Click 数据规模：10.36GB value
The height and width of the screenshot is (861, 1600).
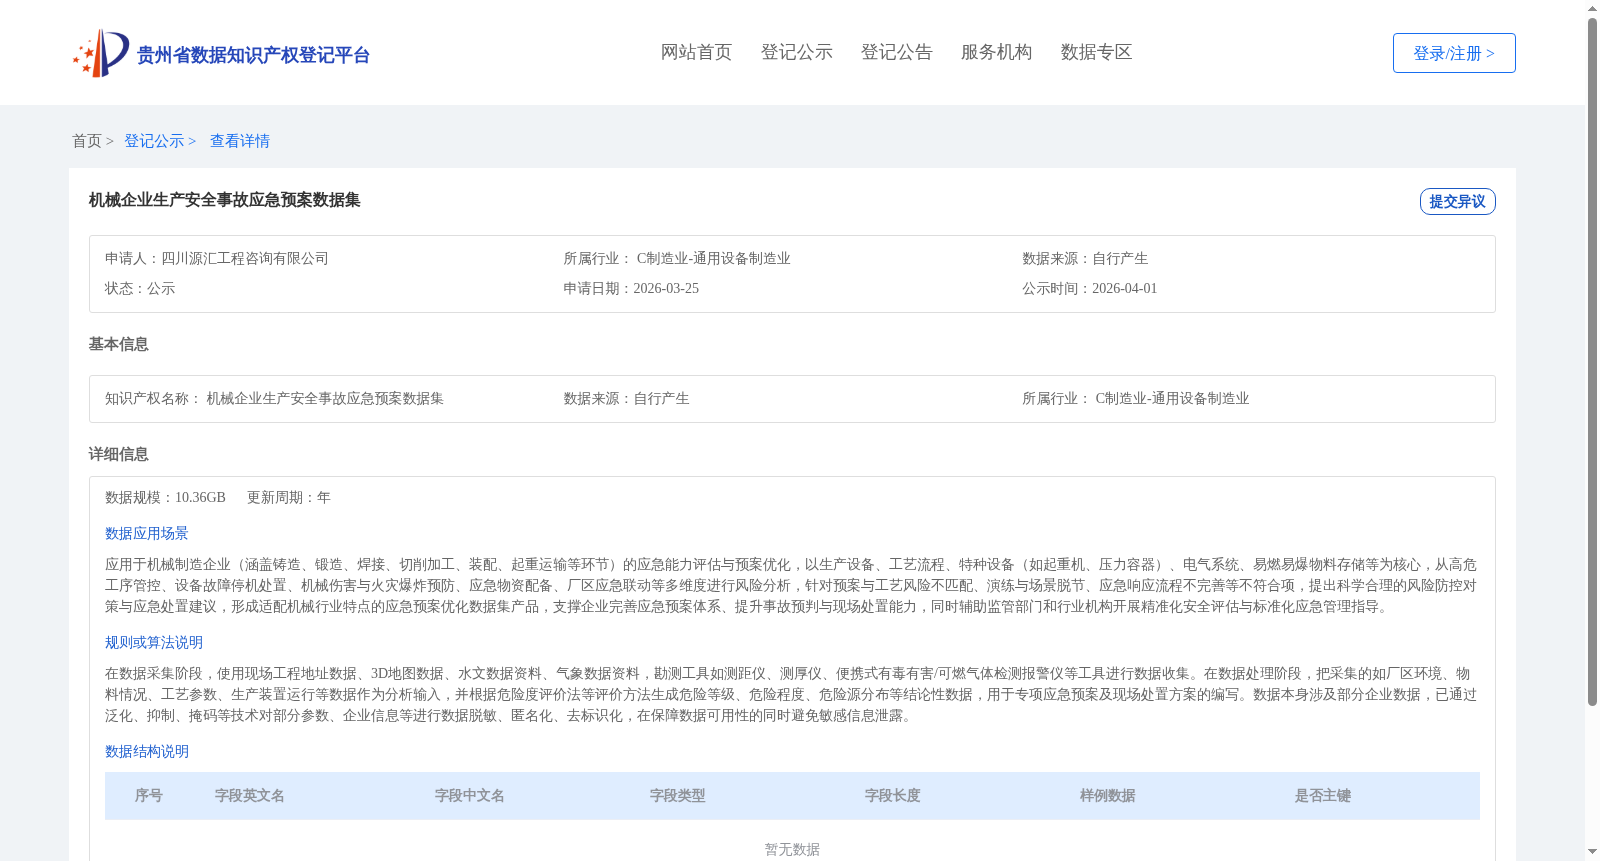[165, 497]
